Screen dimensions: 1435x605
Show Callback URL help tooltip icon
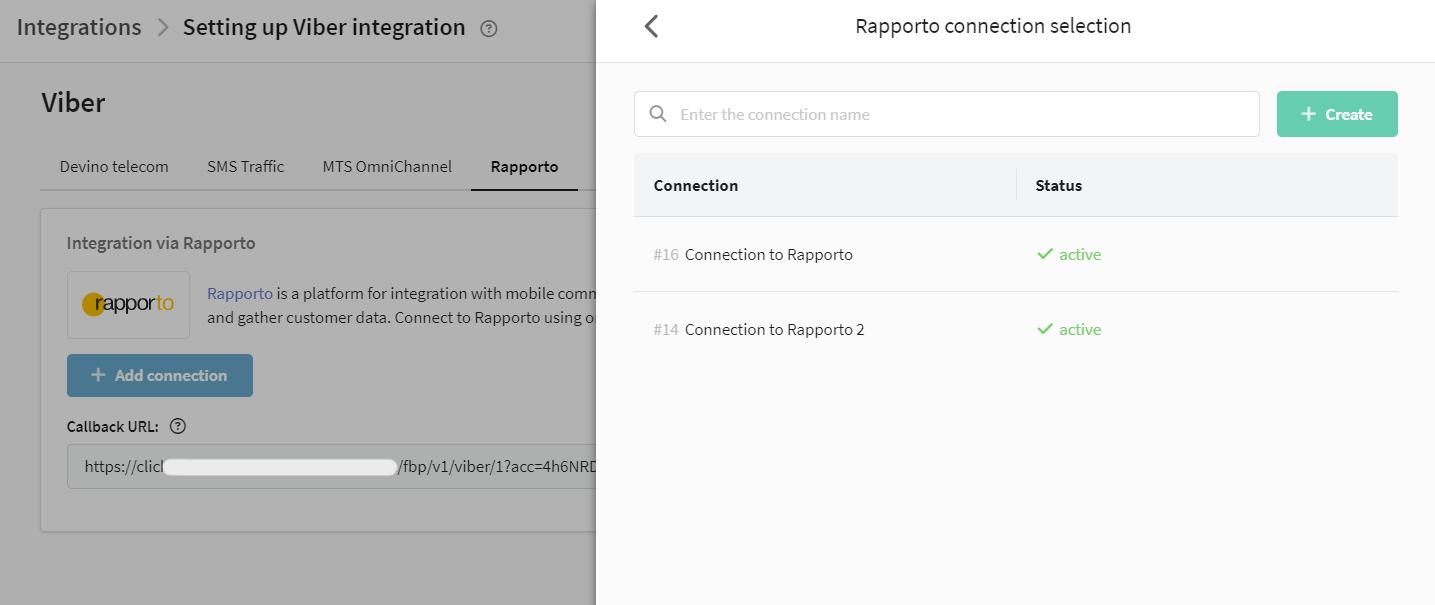tap(178, 426)
